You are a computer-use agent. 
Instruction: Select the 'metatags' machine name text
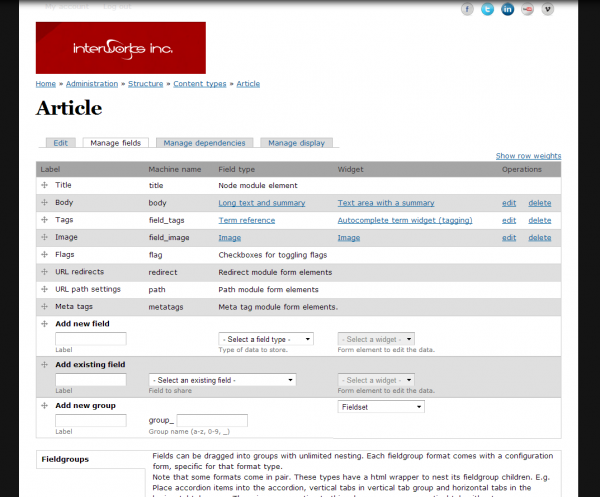point(166,307)
